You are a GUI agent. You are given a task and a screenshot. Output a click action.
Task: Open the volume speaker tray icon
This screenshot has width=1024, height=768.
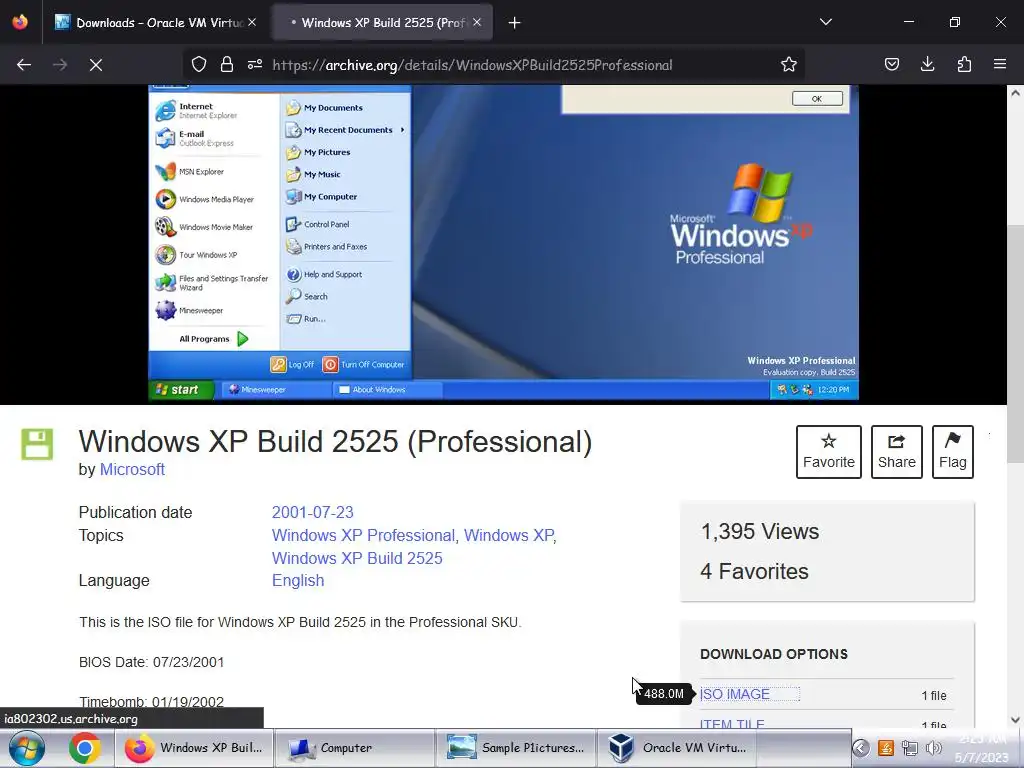tap(934, 748)
